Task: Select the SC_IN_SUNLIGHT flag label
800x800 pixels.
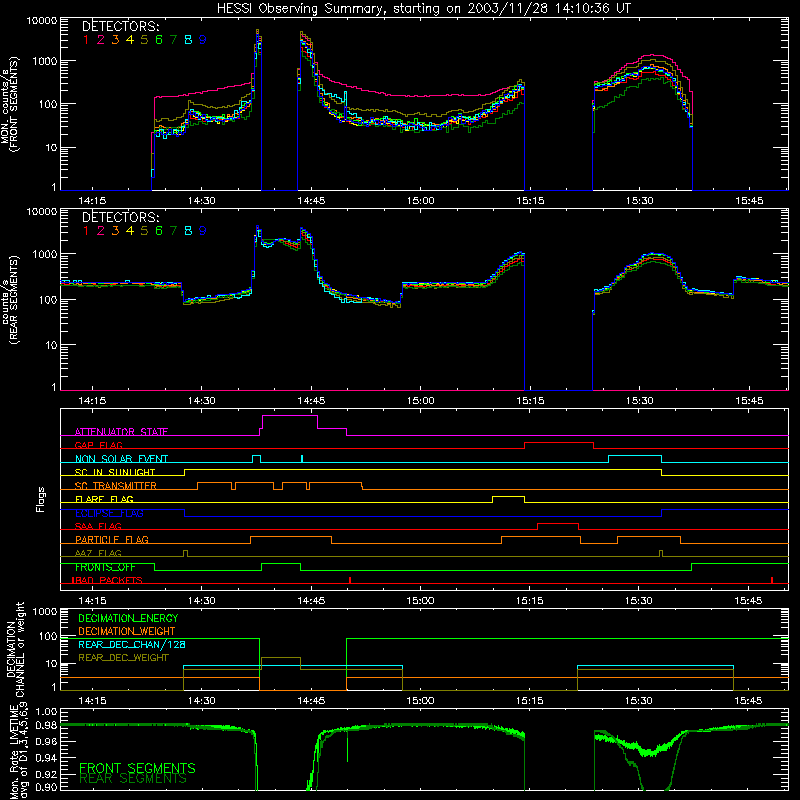Action: [115, 472]
